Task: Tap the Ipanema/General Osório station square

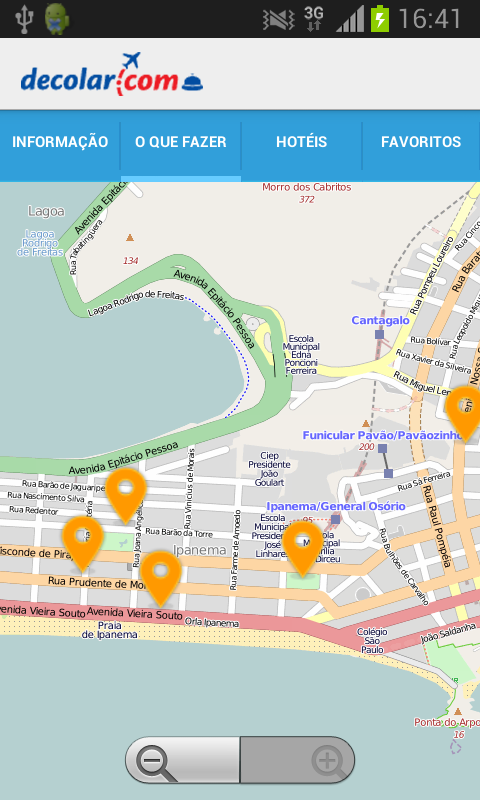Action: tap(335, 519)
